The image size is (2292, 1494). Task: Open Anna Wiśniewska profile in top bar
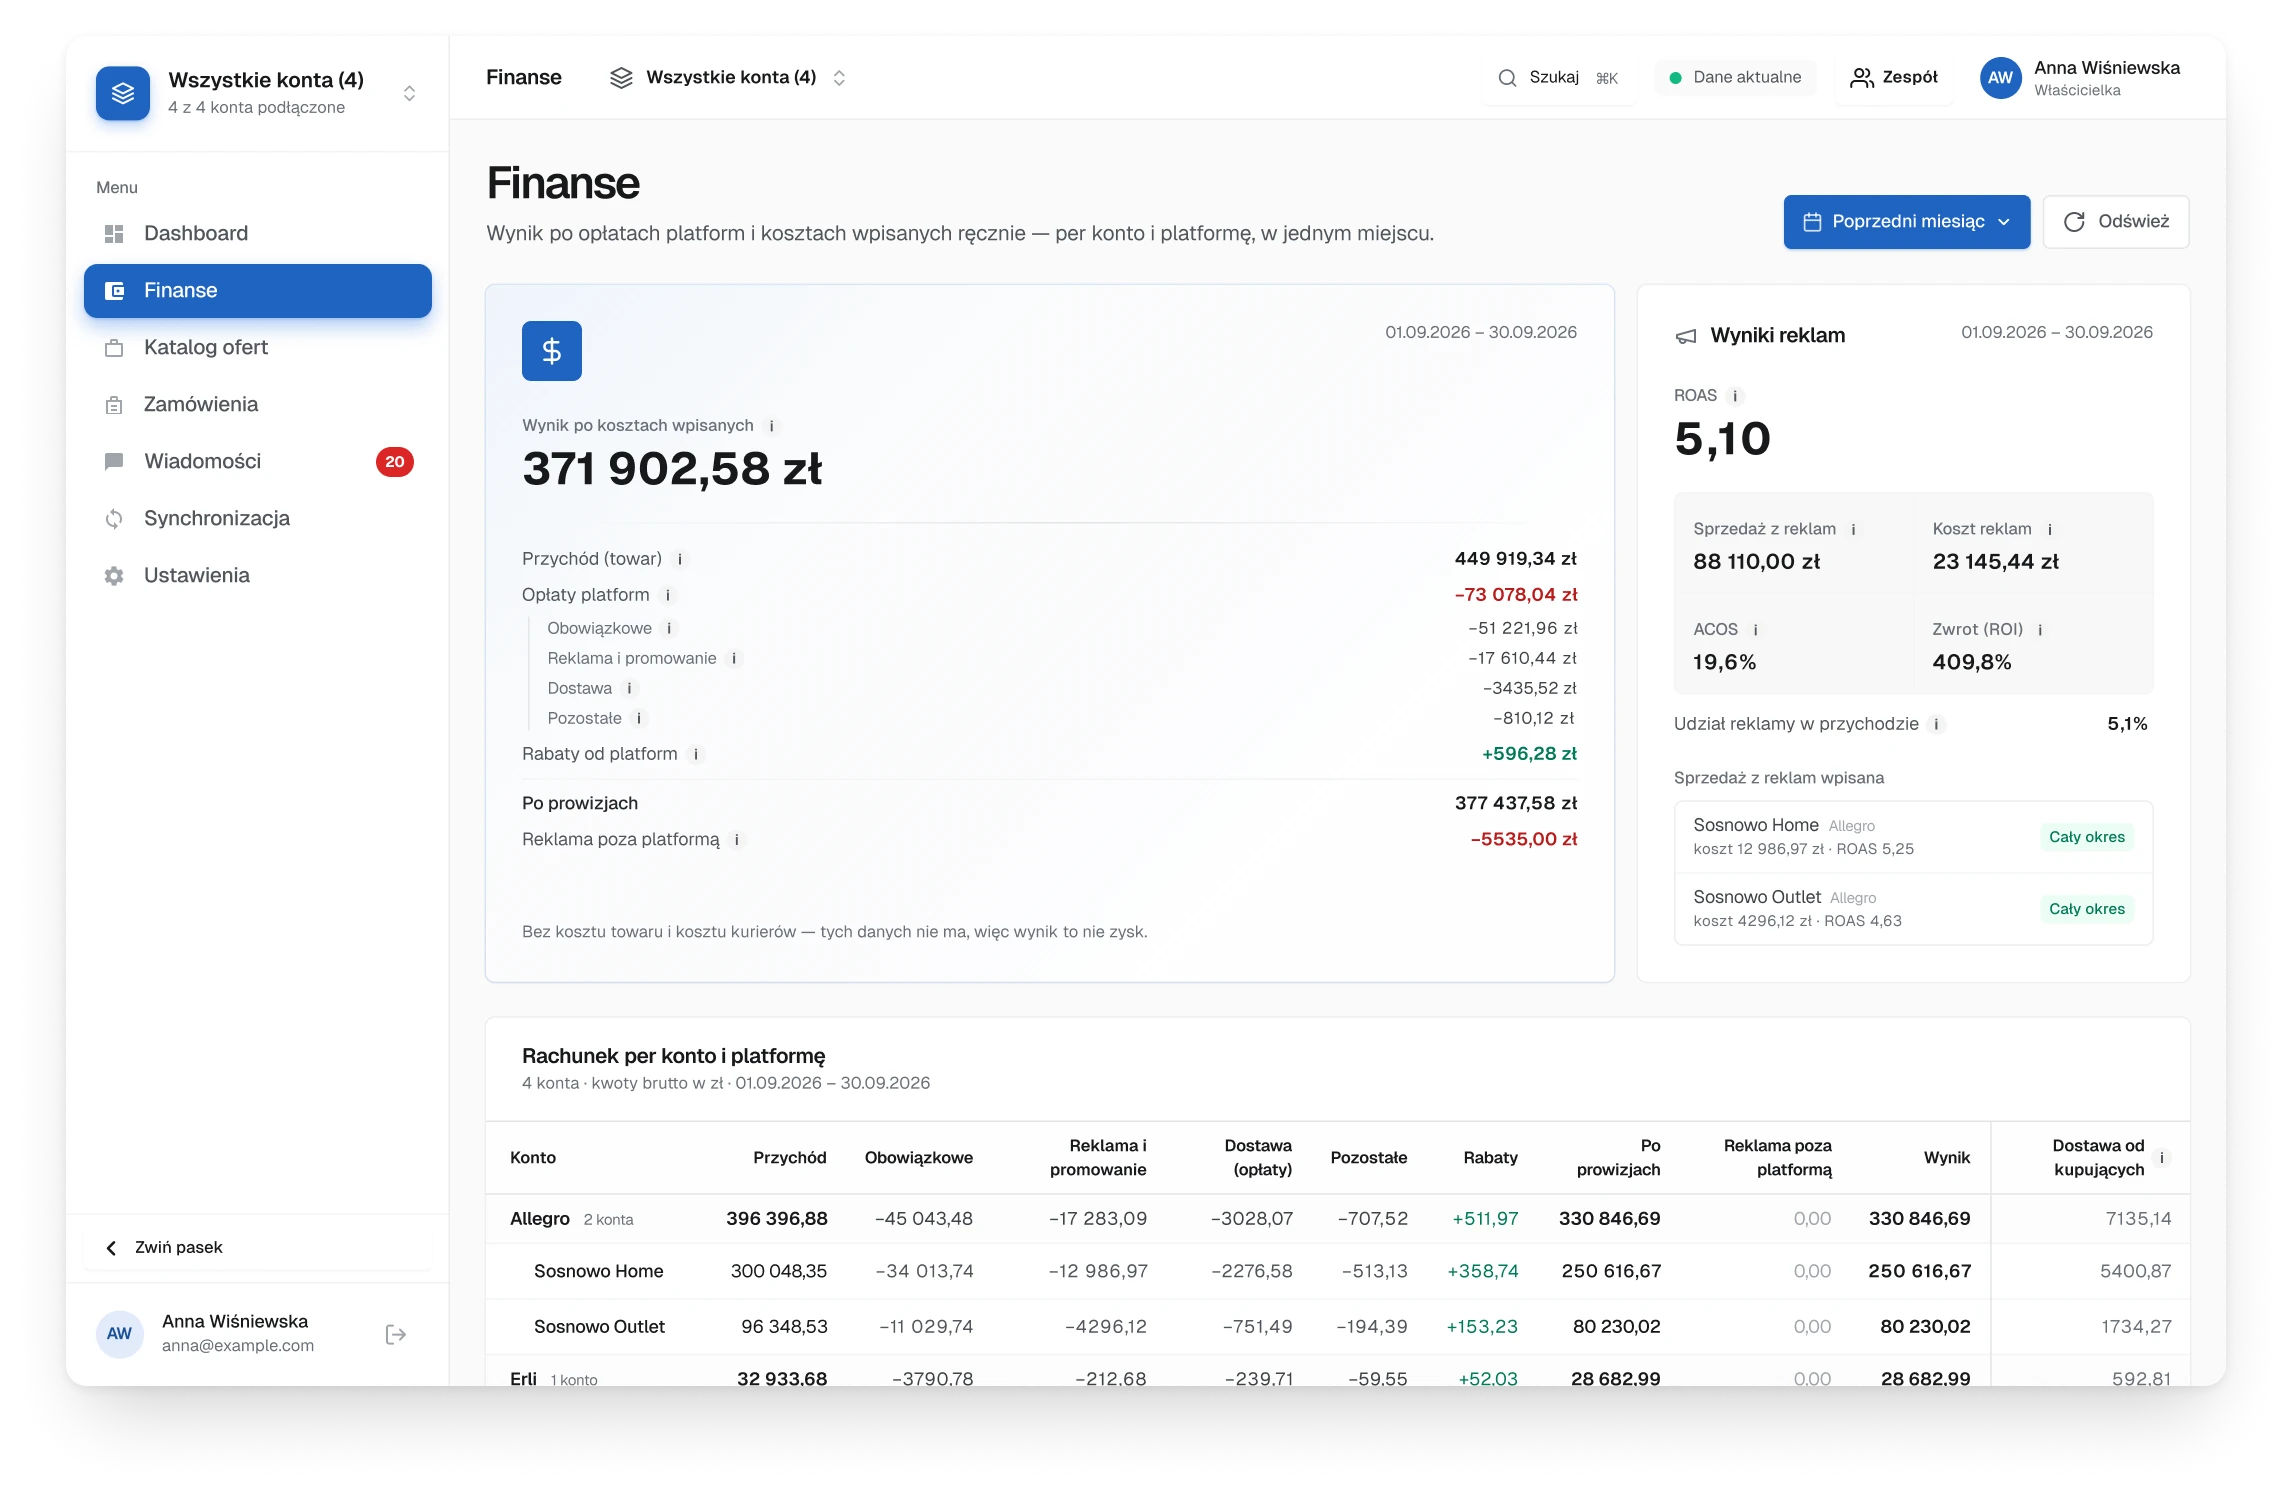tap(2080, 78)
